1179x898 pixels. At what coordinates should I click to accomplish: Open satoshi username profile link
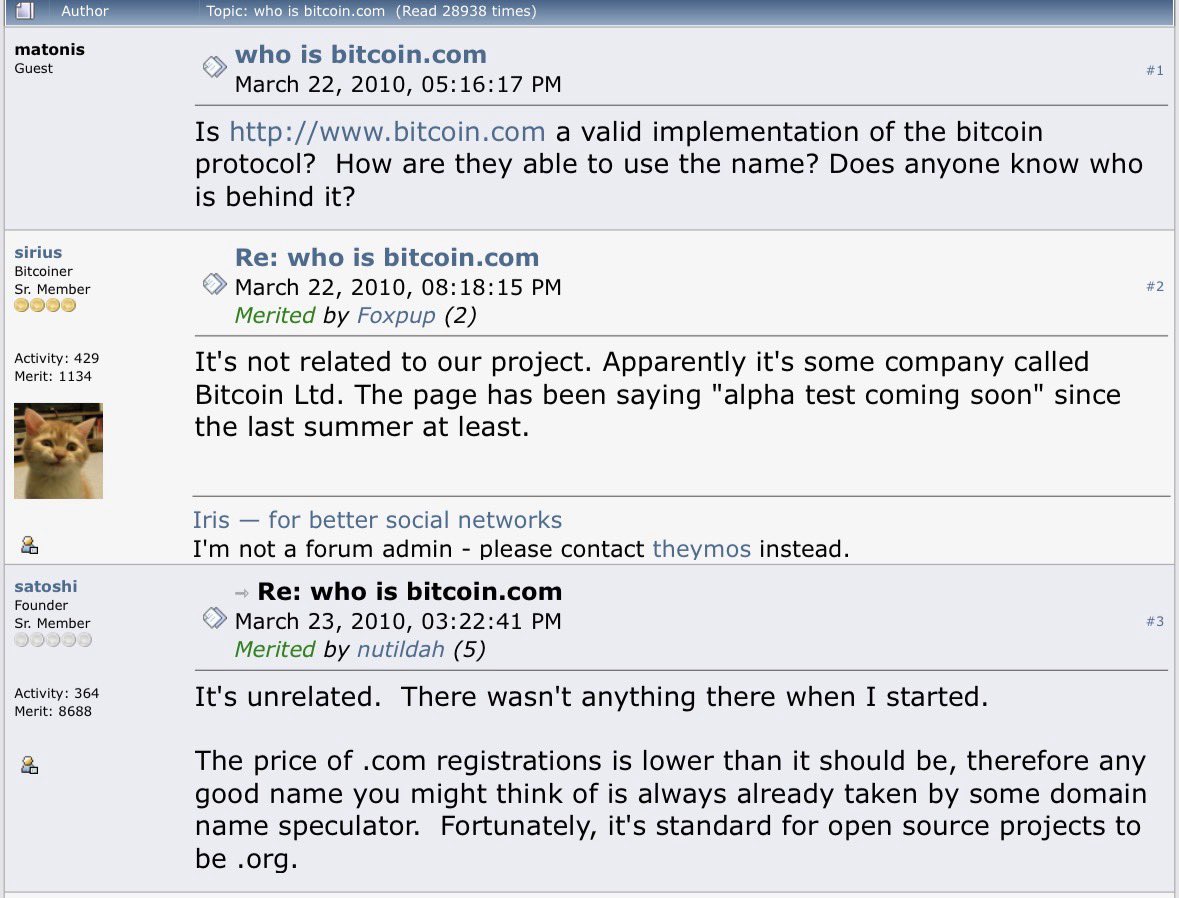point(45,586)
